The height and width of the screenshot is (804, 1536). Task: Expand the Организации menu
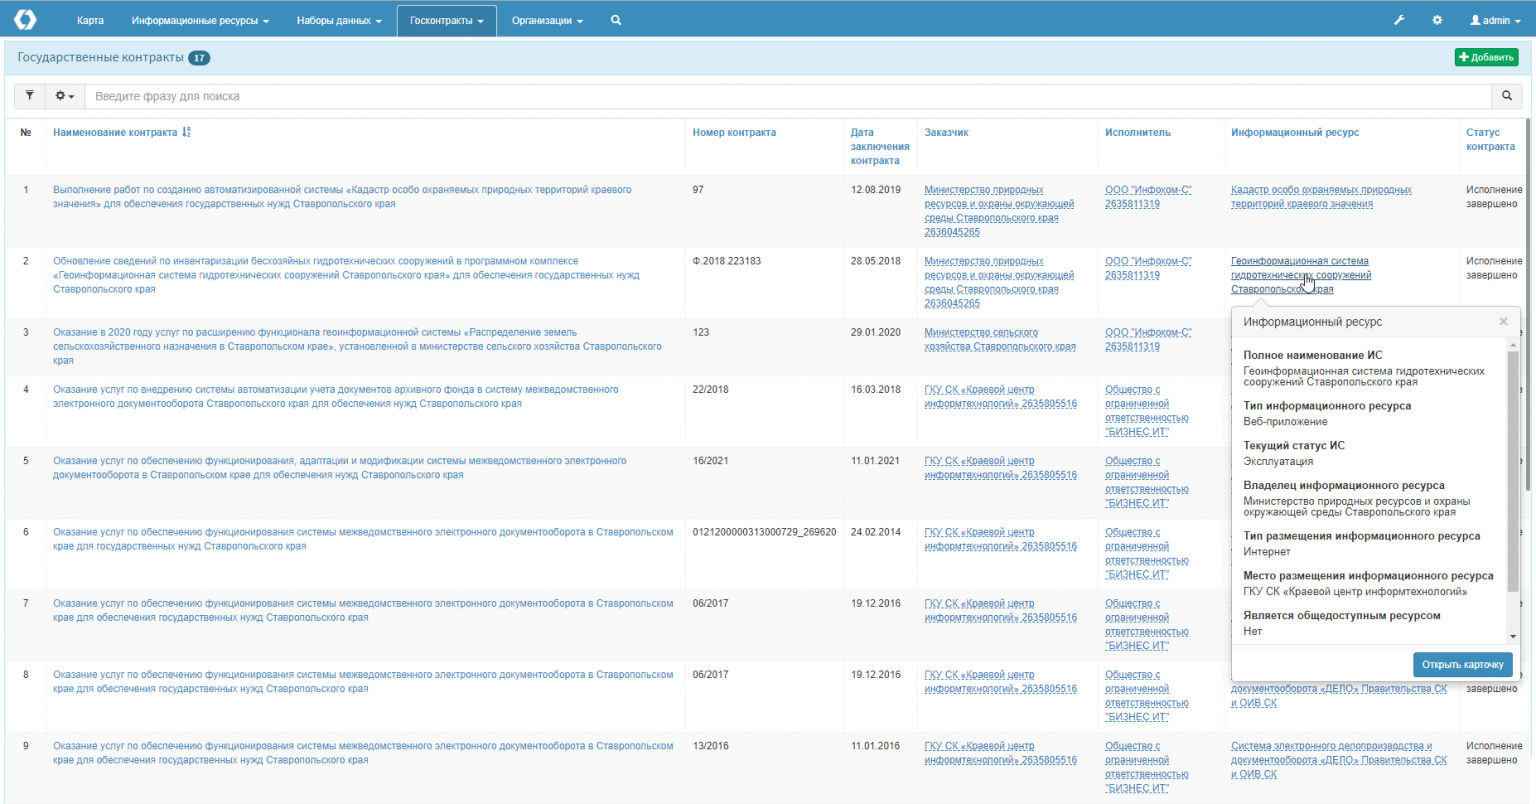547,20
